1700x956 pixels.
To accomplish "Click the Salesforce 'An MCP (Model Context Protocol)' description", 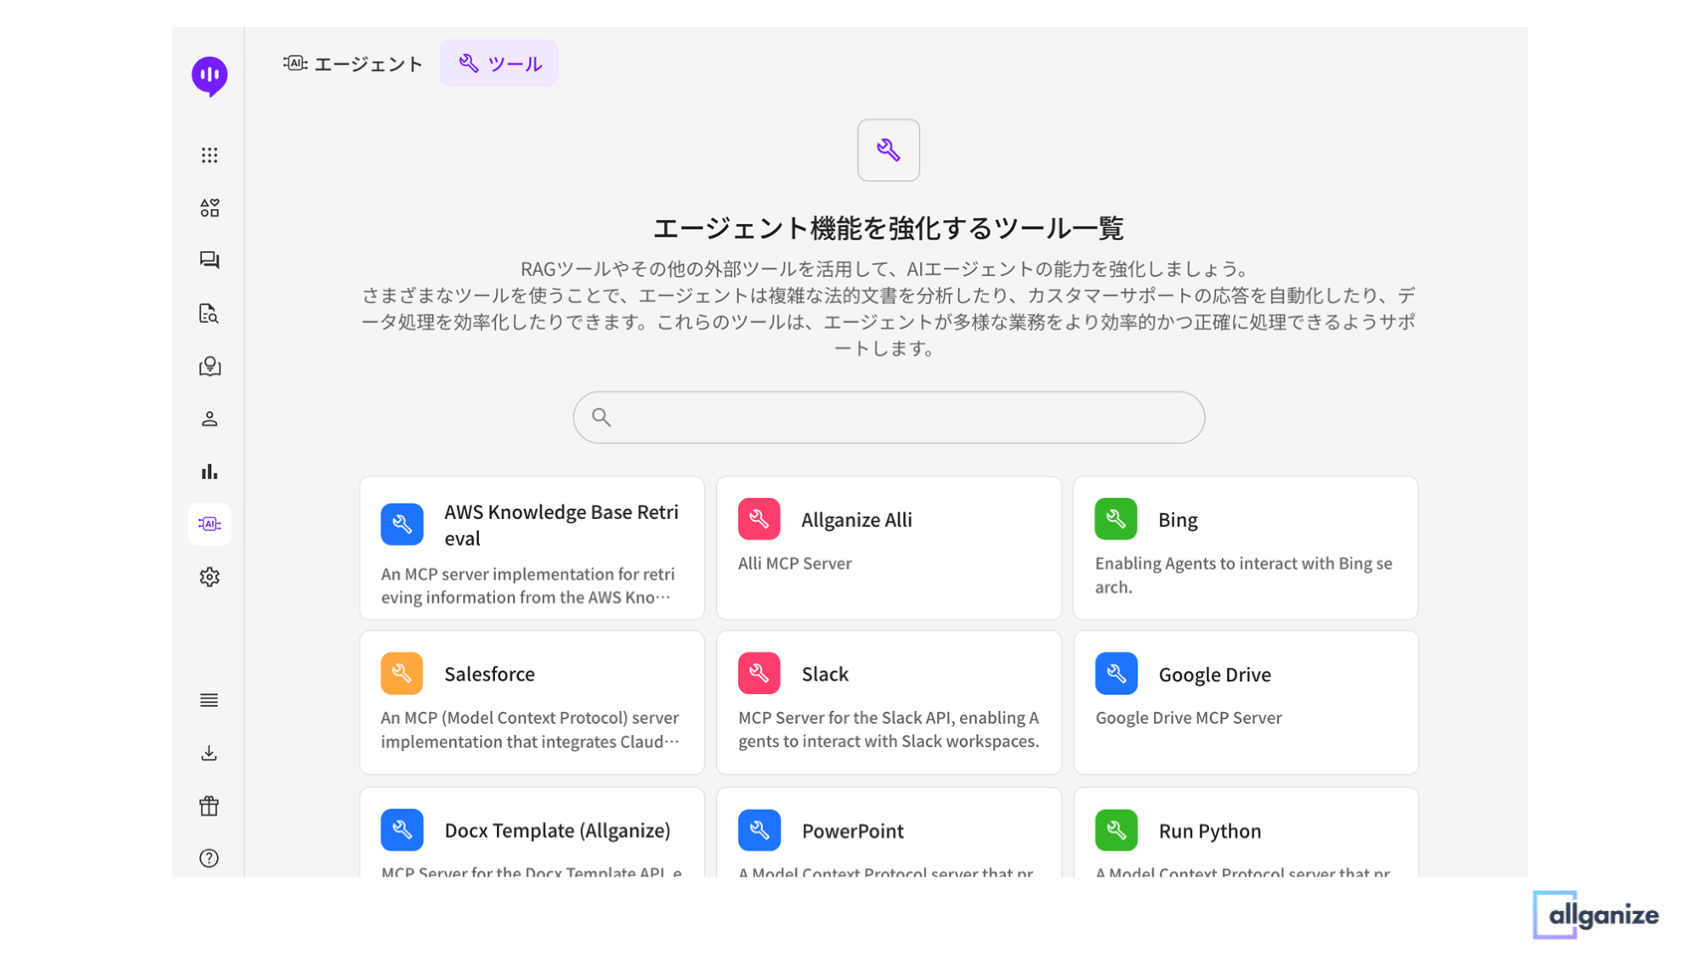I will coord(530,729).
